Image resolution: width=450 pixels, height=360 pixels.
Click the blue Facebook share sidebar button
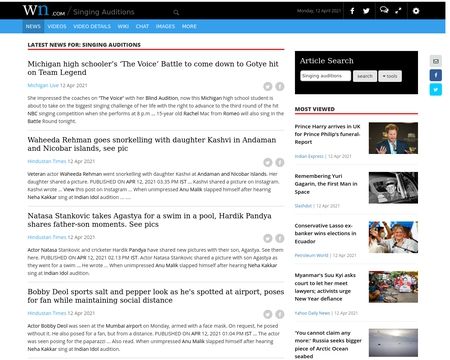coord(436,75)
